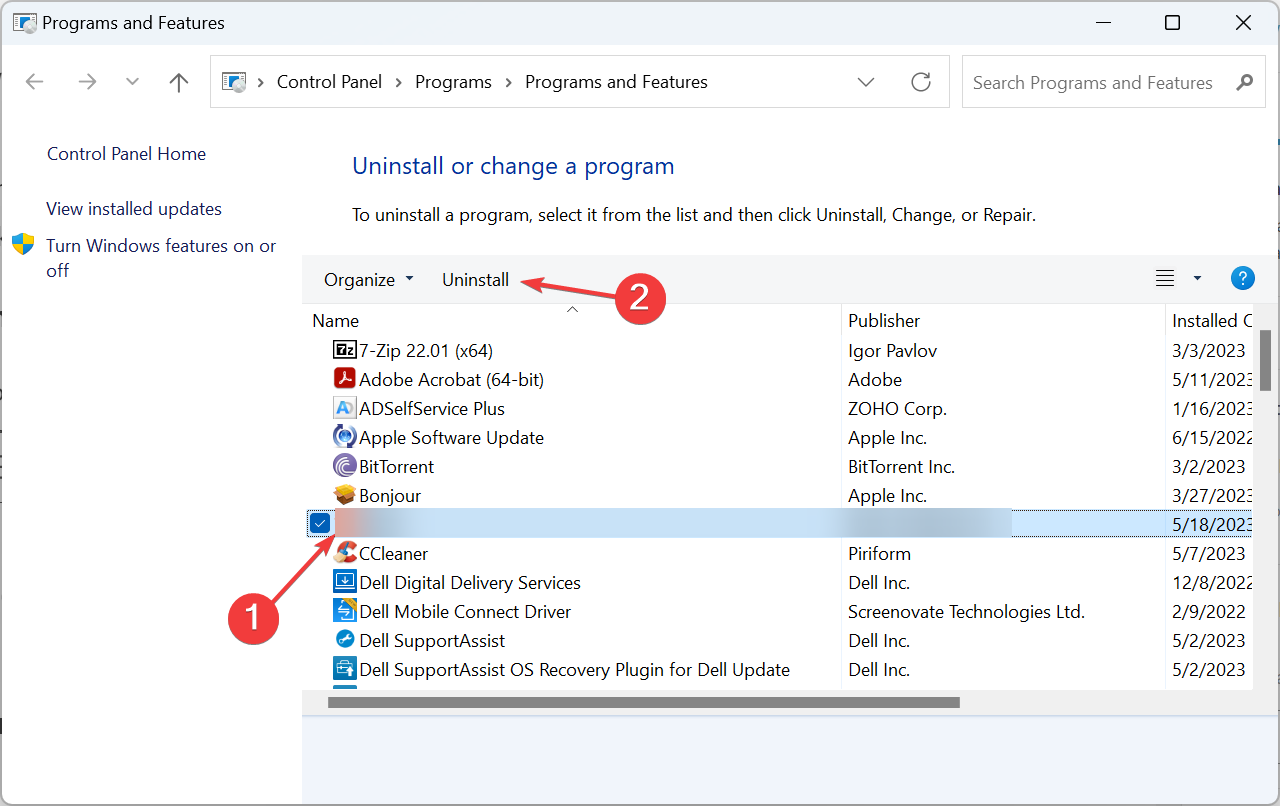The height and width of the screenshot is (806, 1280).
Task: Select the Piriform publisher cell
Action: pyautogui.click(x=879, y=553)
